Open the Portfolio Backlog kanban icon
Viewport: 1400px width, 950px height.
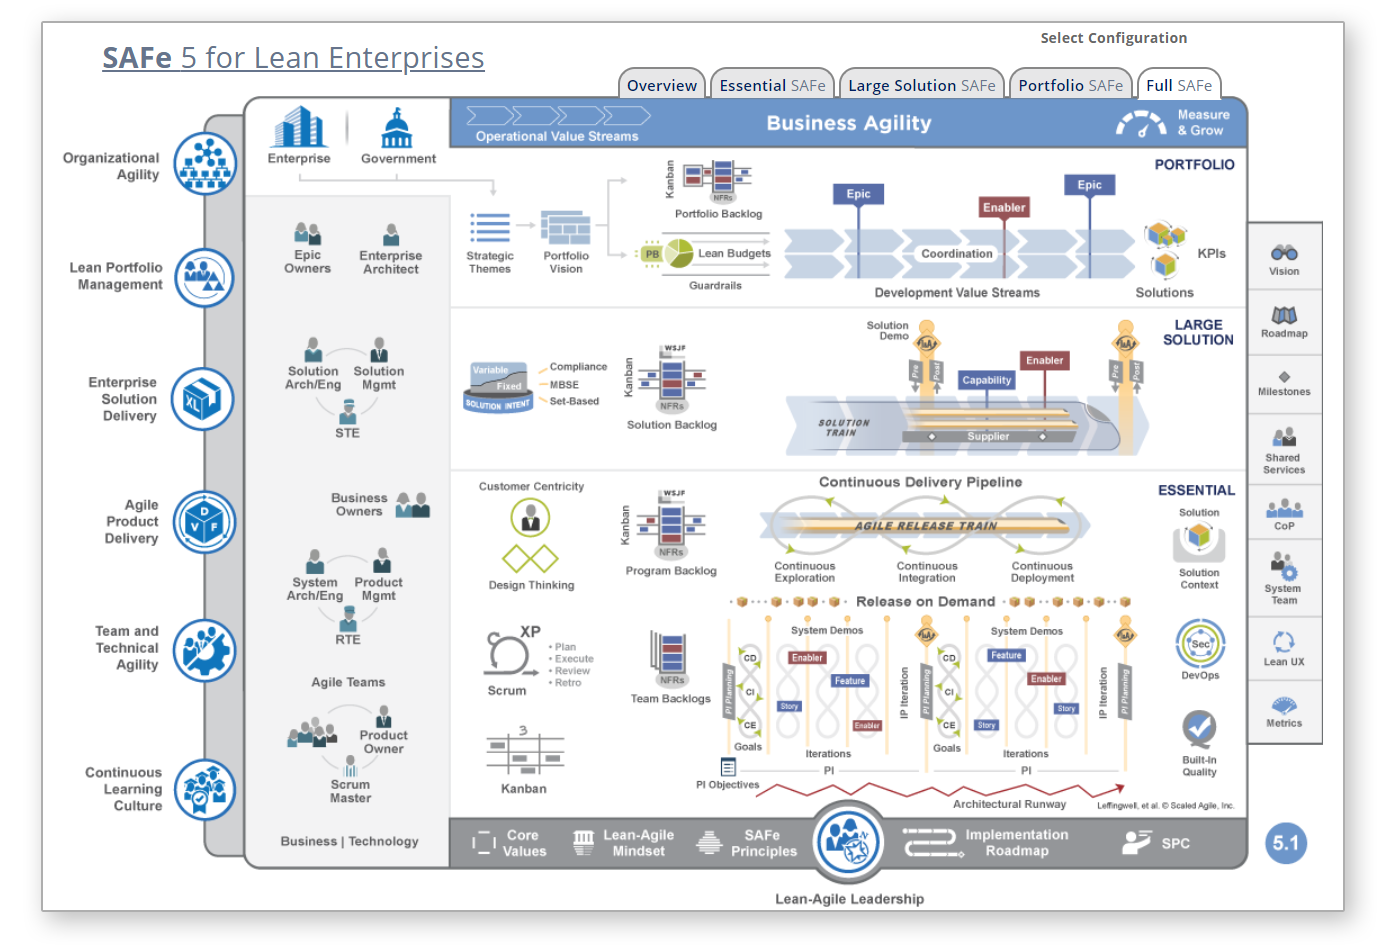tap(717, 179)
